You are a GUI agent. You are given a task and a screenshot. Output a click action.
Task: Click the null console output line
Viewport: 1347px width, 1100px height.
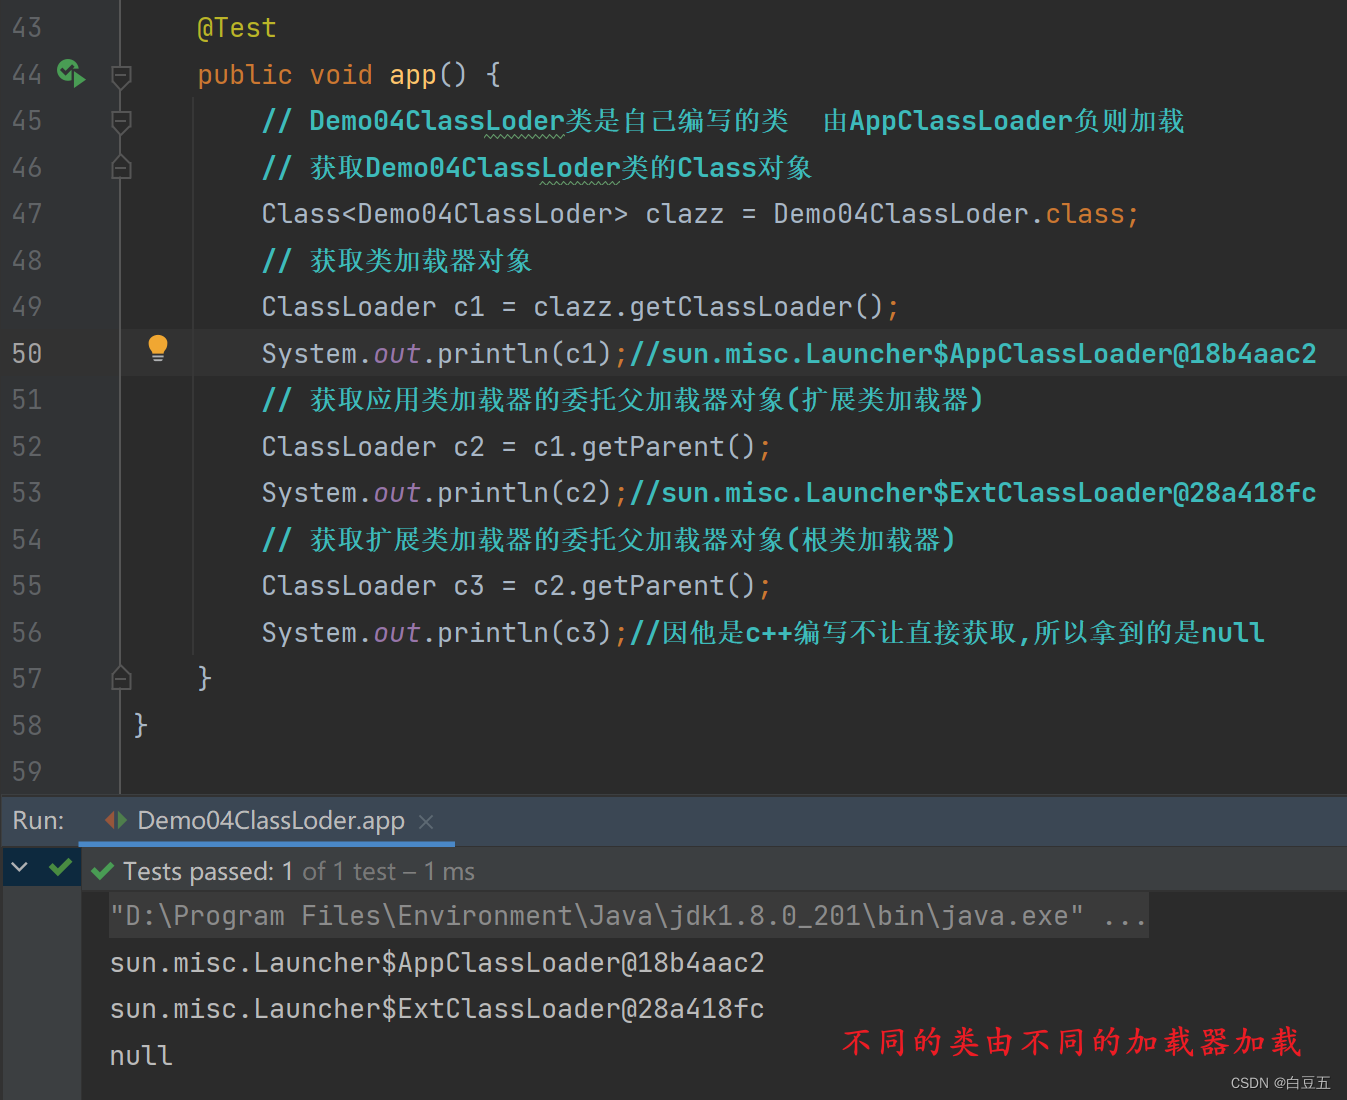(141, 1056)
